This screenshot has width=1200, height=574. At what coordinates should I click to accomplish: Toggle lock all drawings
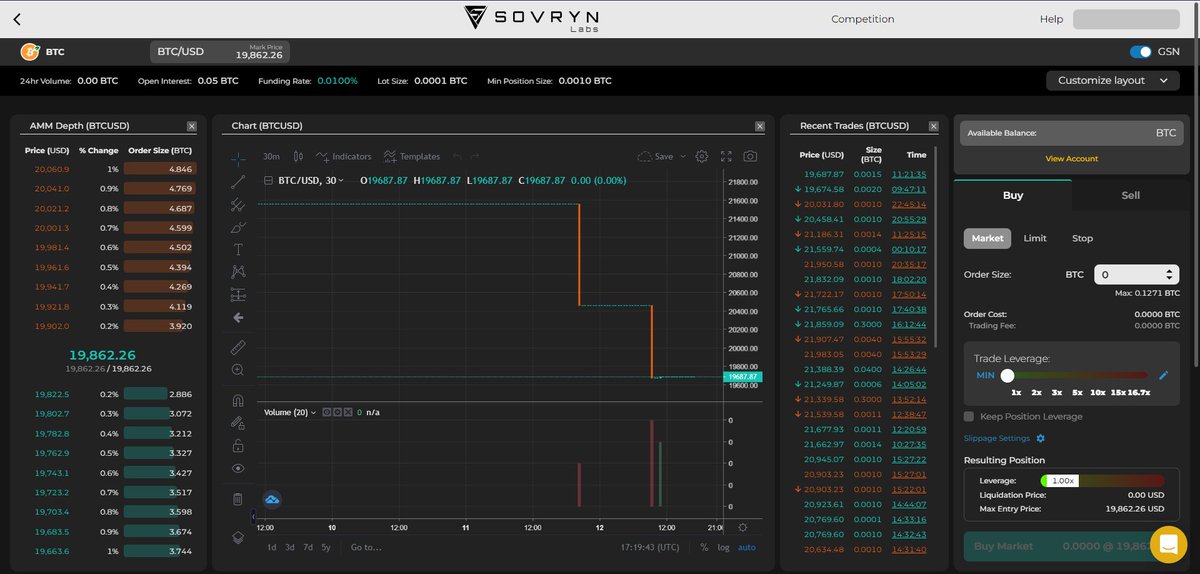click(x=238, y=446)
